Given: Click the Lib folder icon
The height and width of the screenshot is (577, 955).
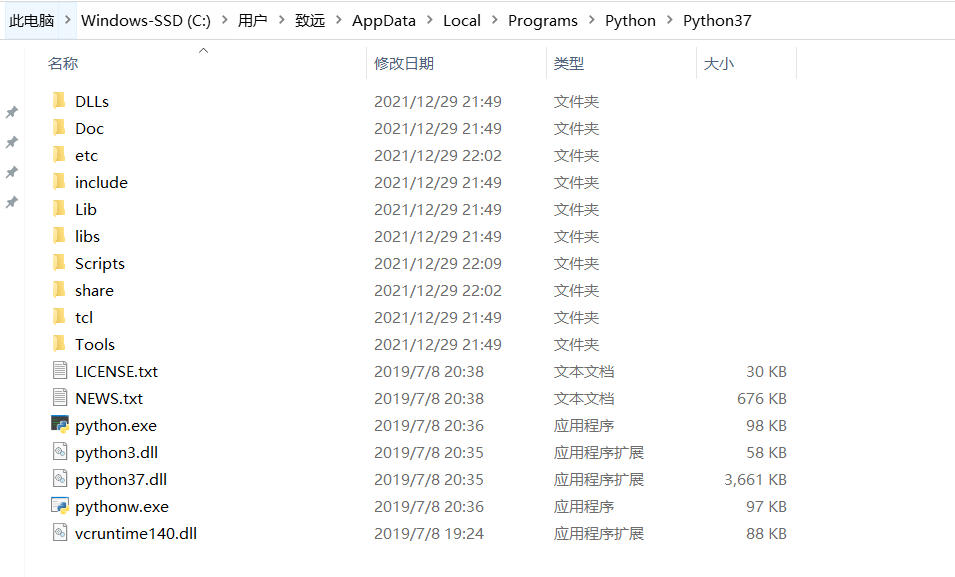Looking at the screenshot, I should click(59, 208).
